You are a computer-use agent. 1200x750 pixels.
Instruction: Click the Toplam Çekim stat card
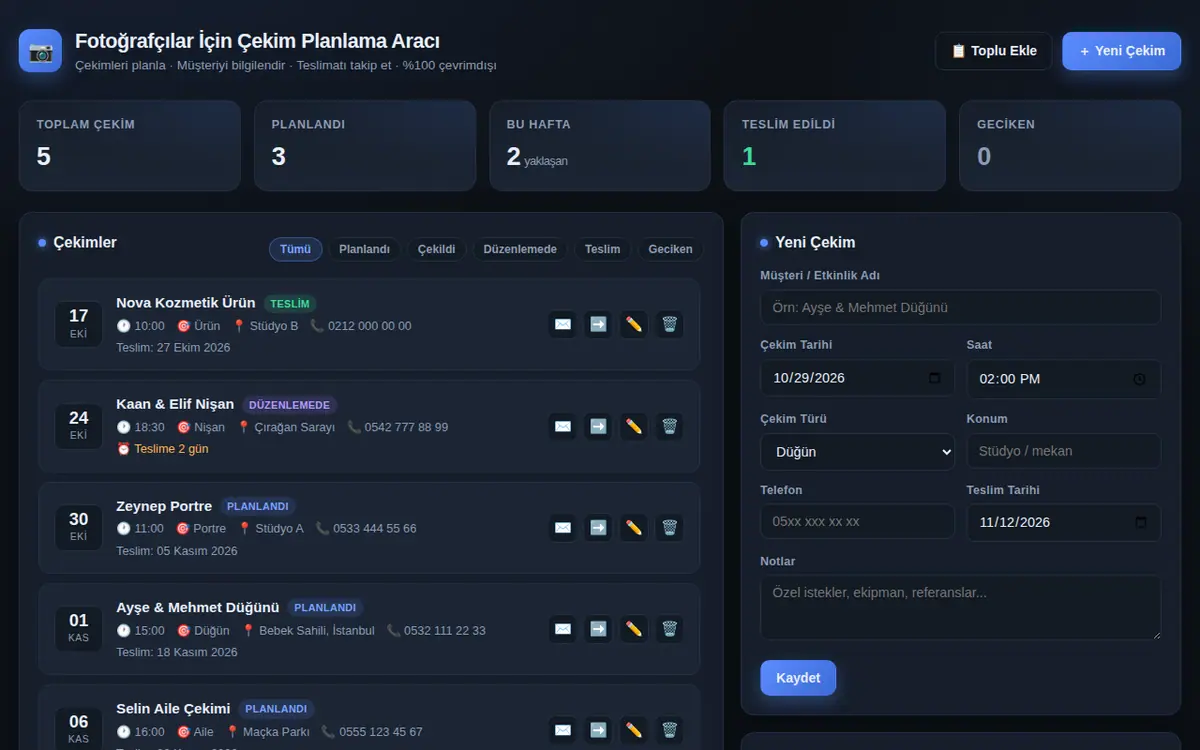(130, 145)
